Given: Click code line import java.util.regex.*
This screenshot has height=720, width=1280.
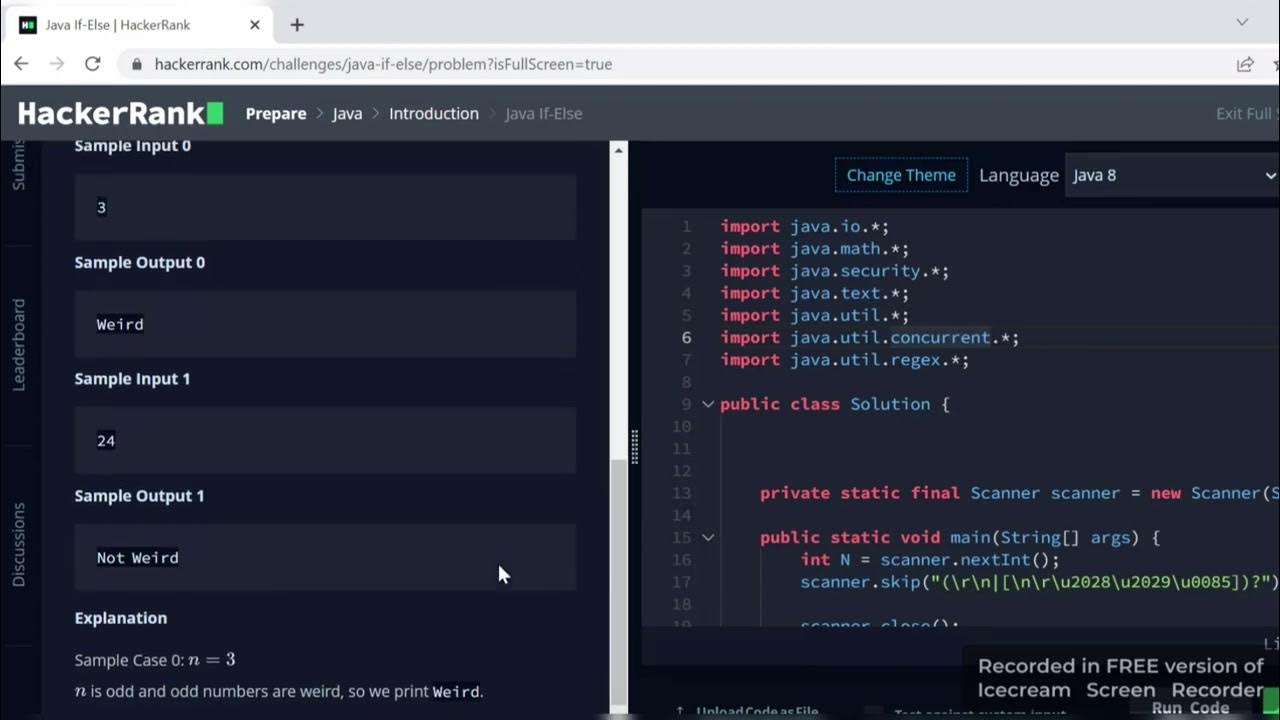Looking at the screenshot, I should [x=845, y=360].
